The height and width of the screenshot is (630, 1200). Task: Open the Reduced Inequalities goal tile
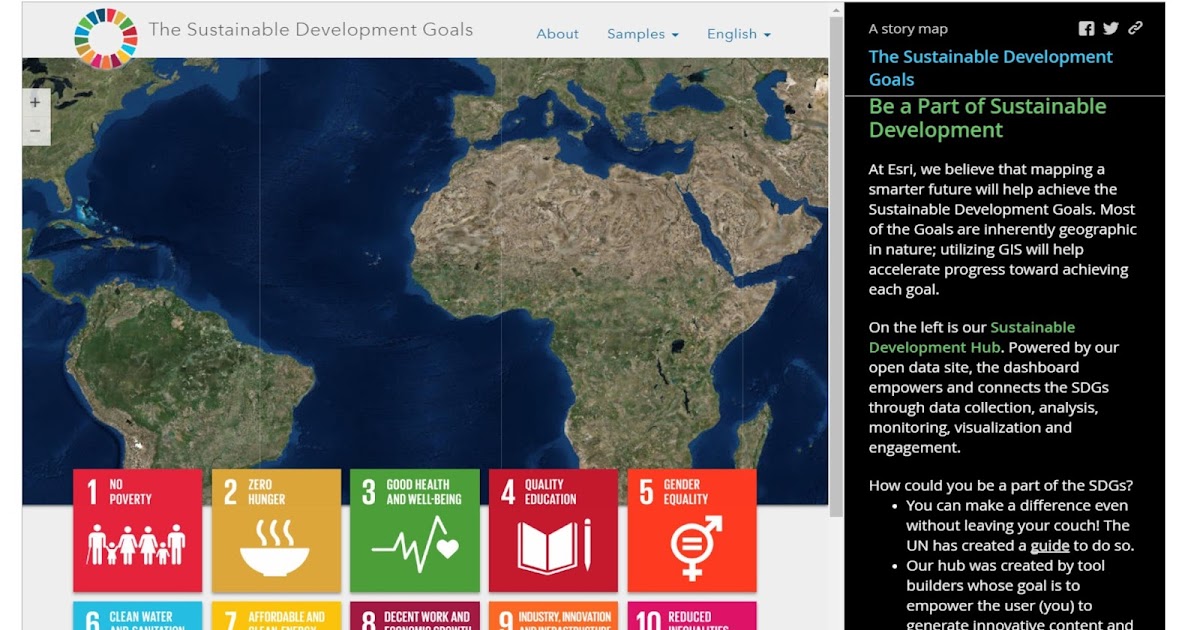pyautogui.click(x=691, y=618)
